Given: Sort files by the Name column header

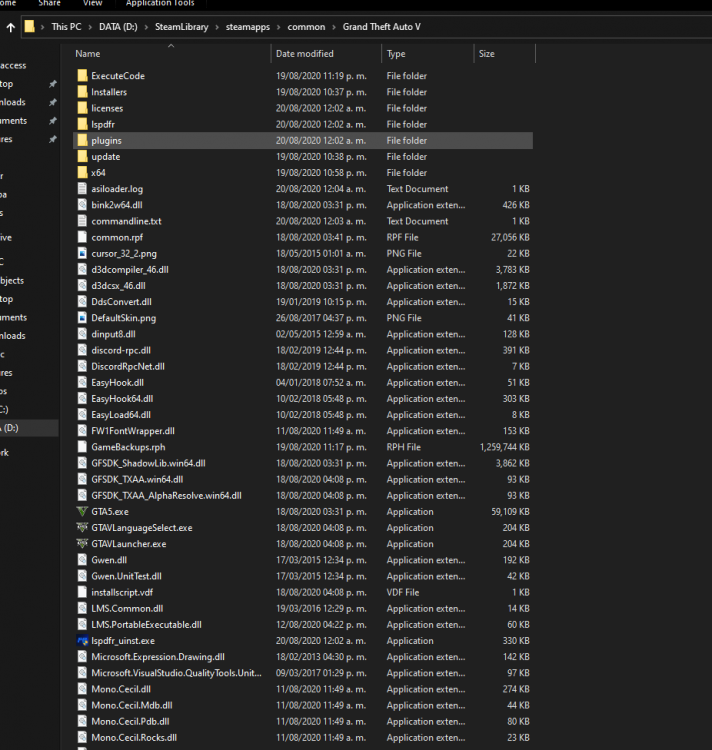Looking at the screenshot, I should [x=171, y=54].
